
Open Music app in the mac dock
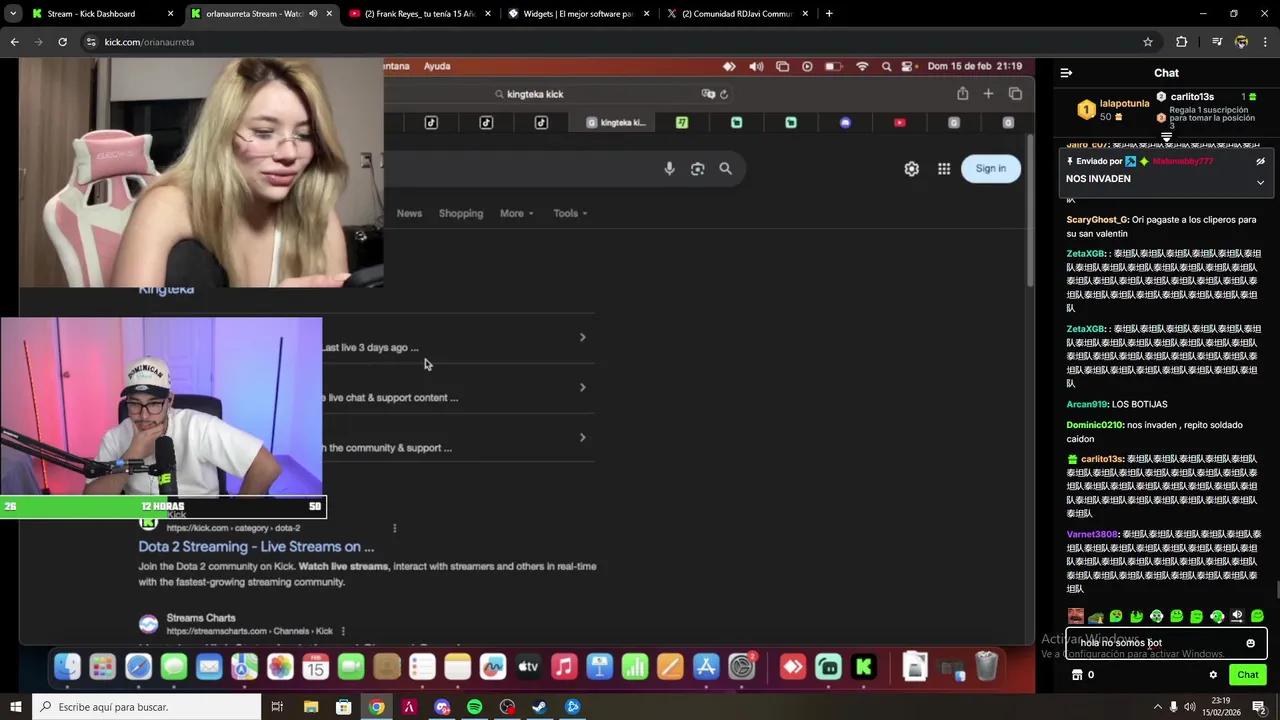click(x=564, y=666)
